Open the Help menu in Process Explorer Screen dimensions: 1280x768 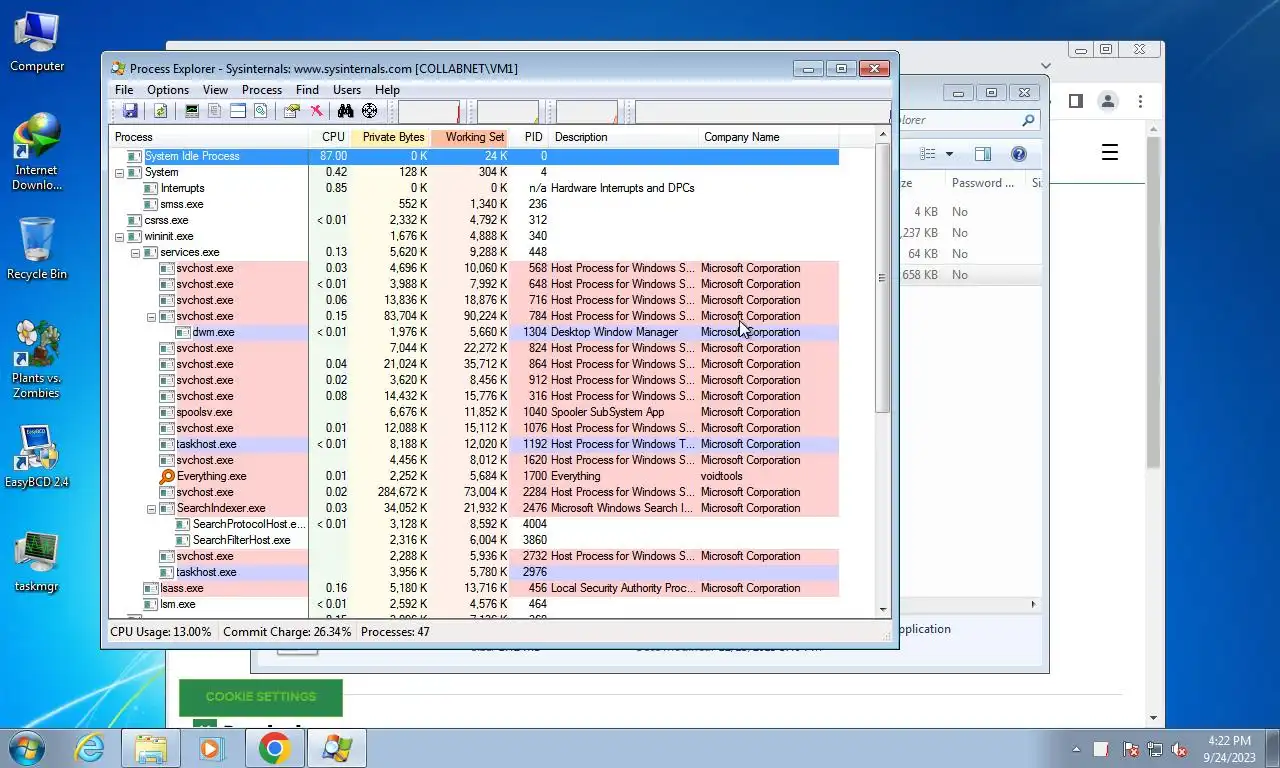coord(387,90)
